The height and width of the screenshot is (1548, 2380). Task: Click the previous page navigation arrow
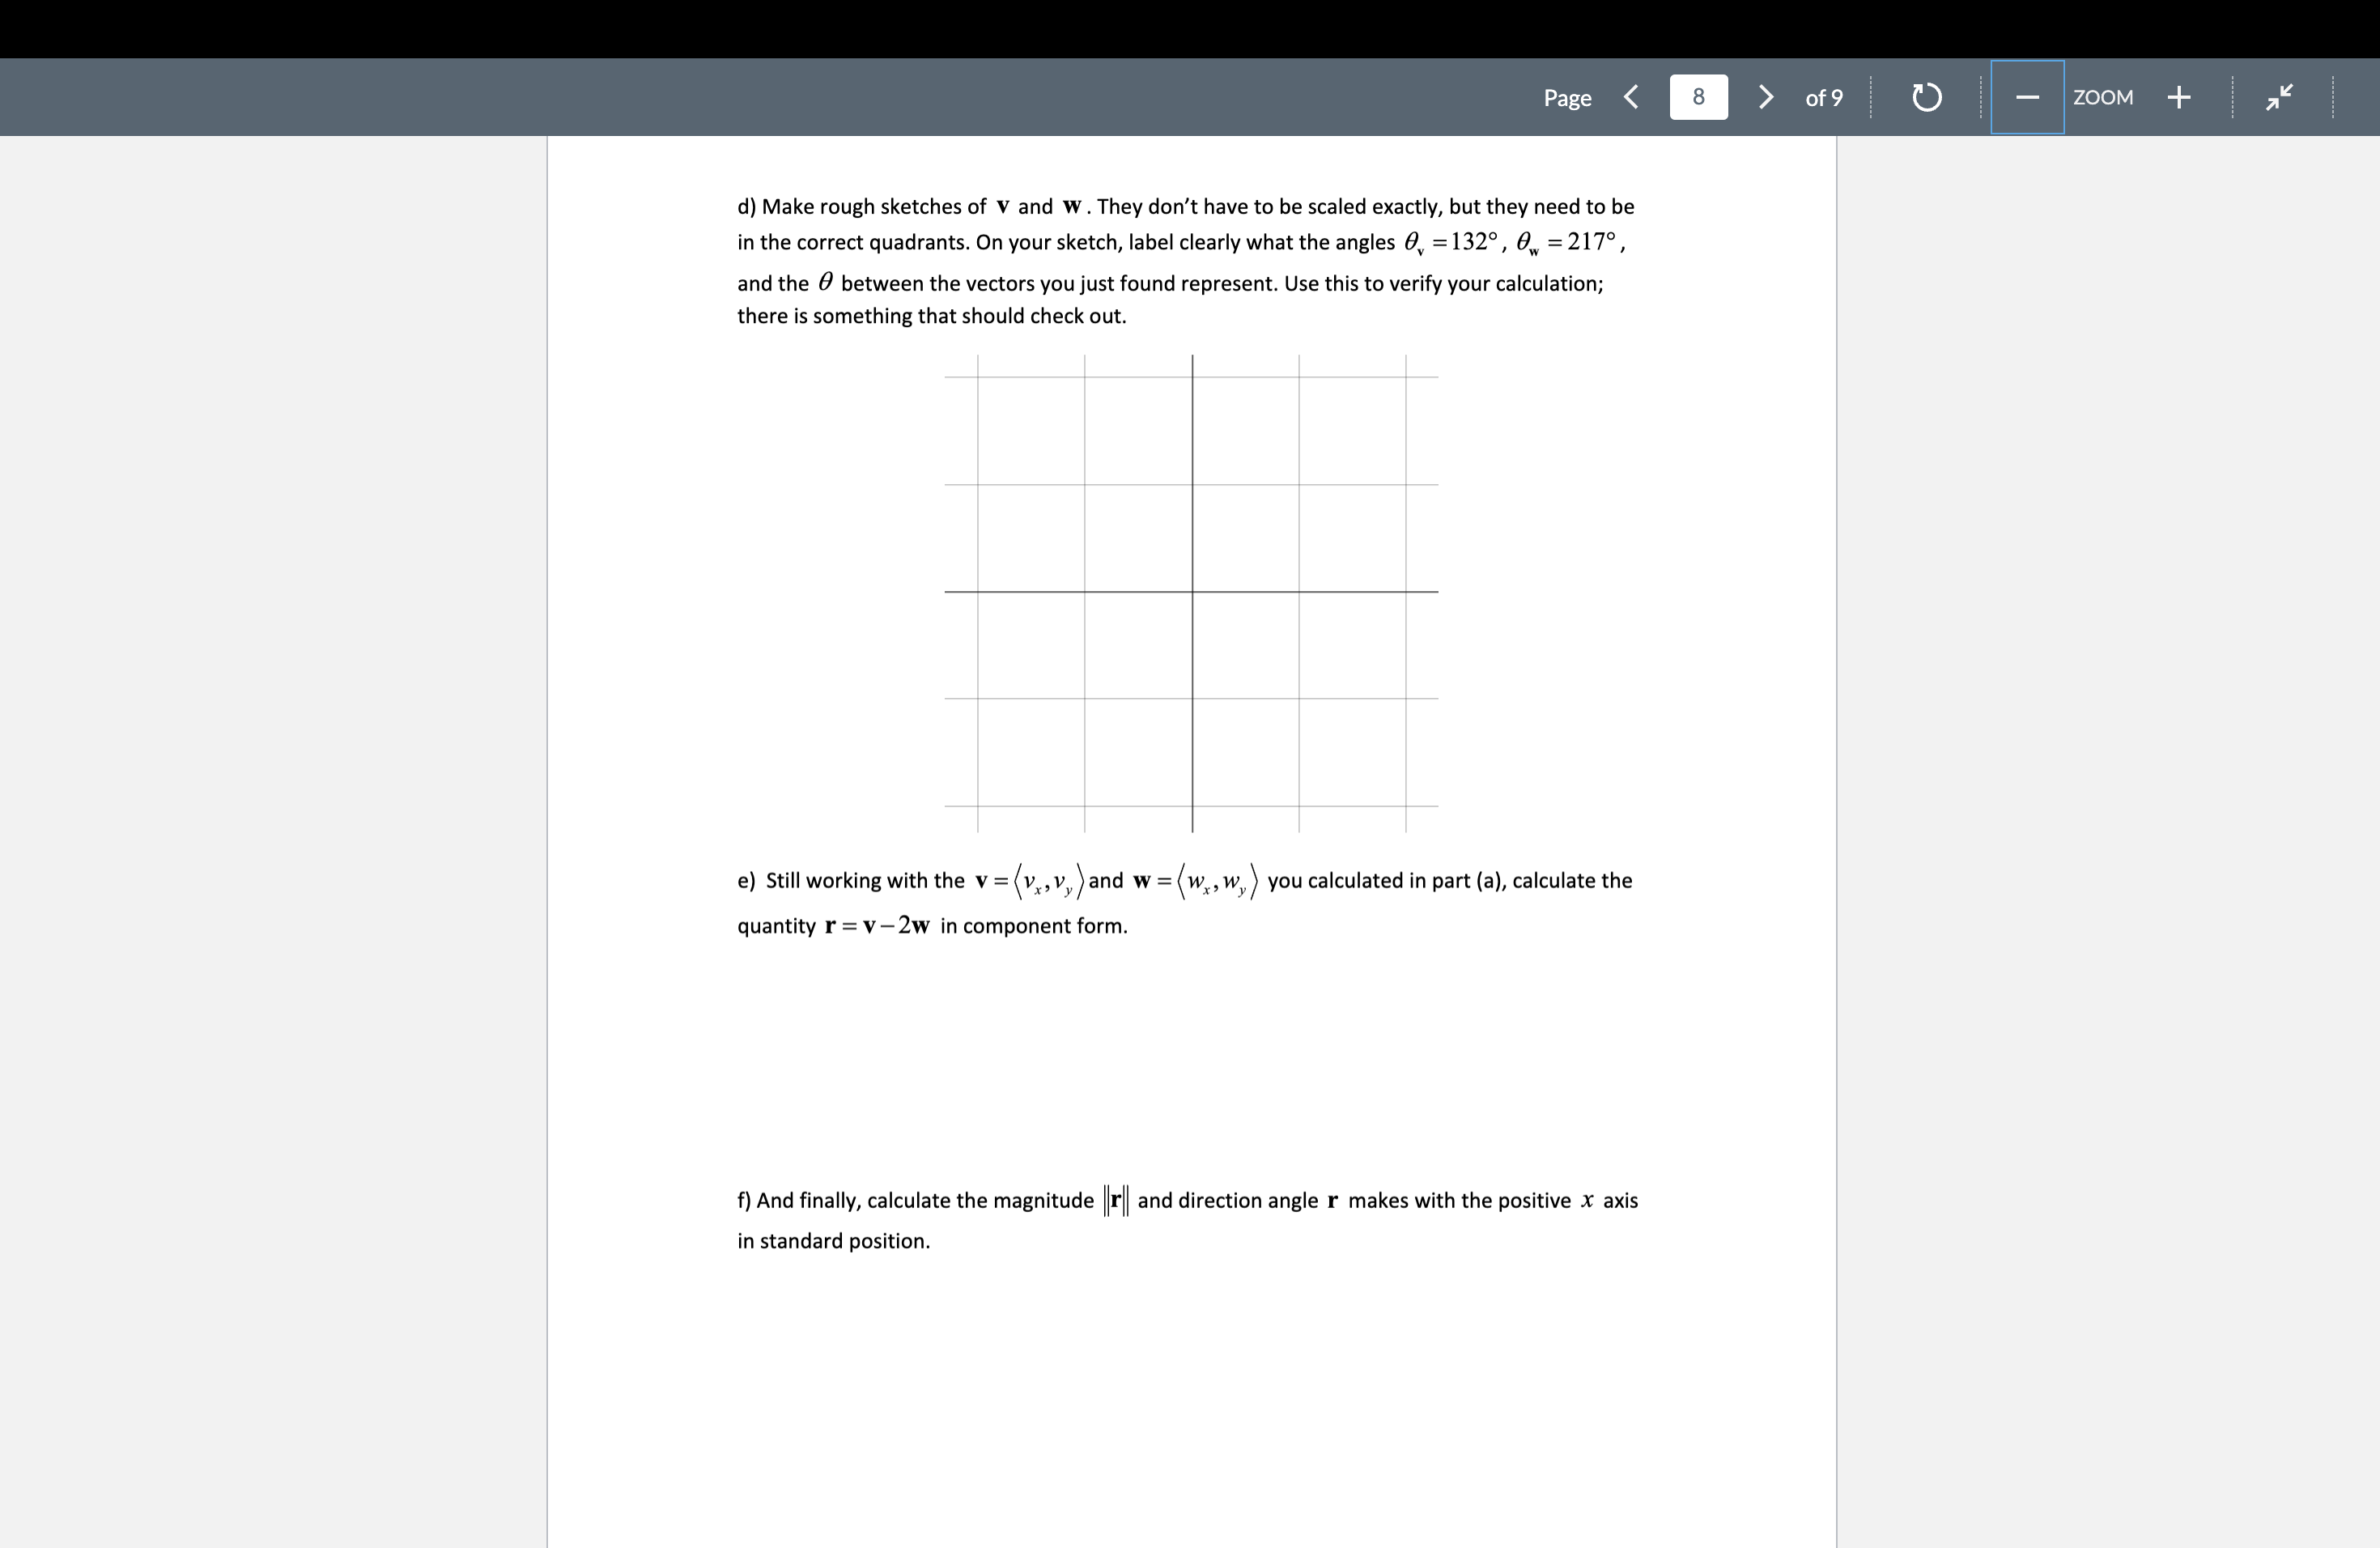(1632, 97)
